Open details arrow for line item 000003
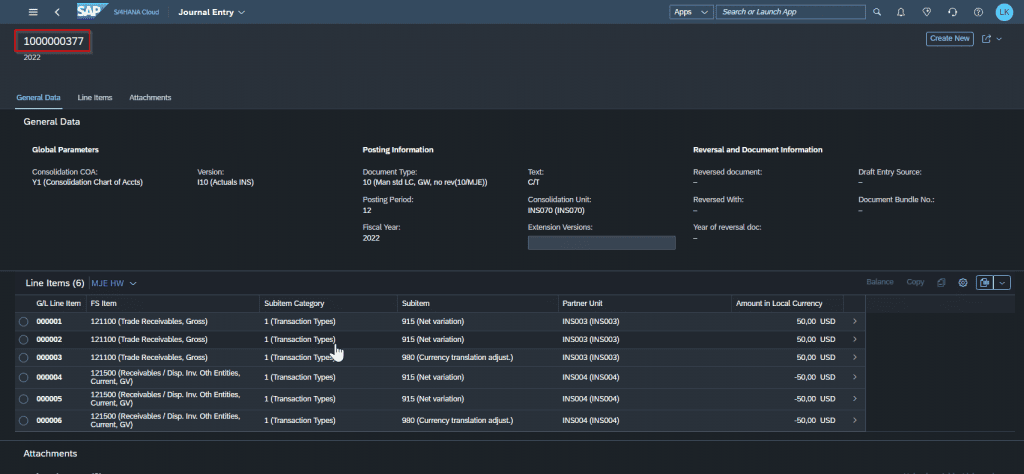The image size is (1024, 474). (855, 358)
